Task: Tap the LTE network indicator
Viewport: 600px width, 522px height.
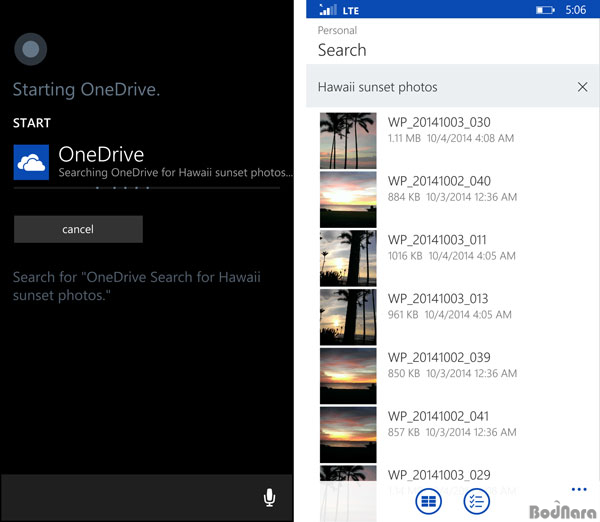Action: [x=351, y=11]
